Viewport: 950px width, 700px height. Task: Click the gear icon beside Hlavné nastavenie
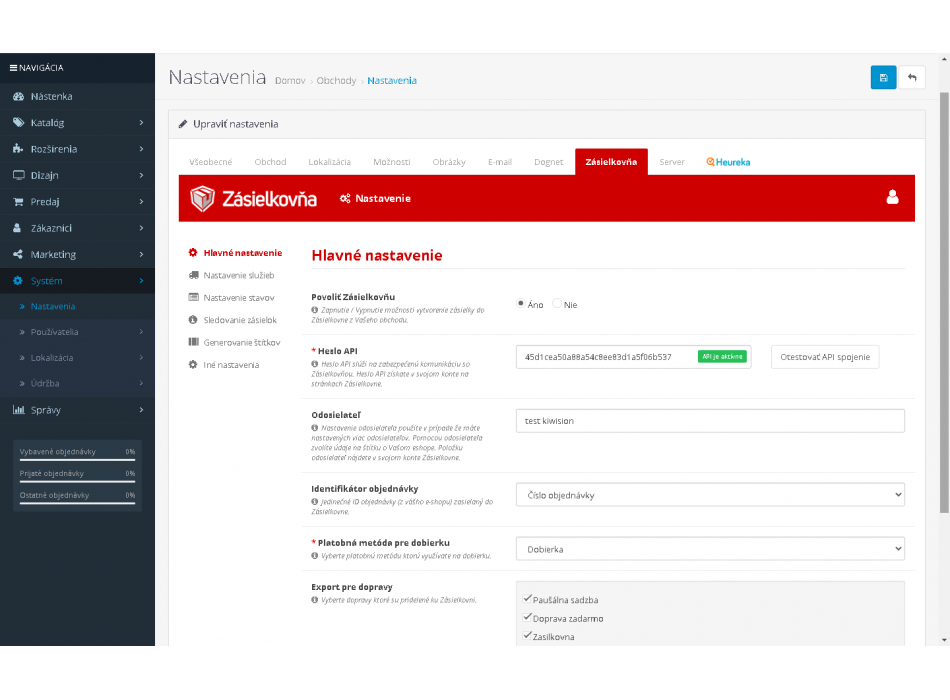193,253
